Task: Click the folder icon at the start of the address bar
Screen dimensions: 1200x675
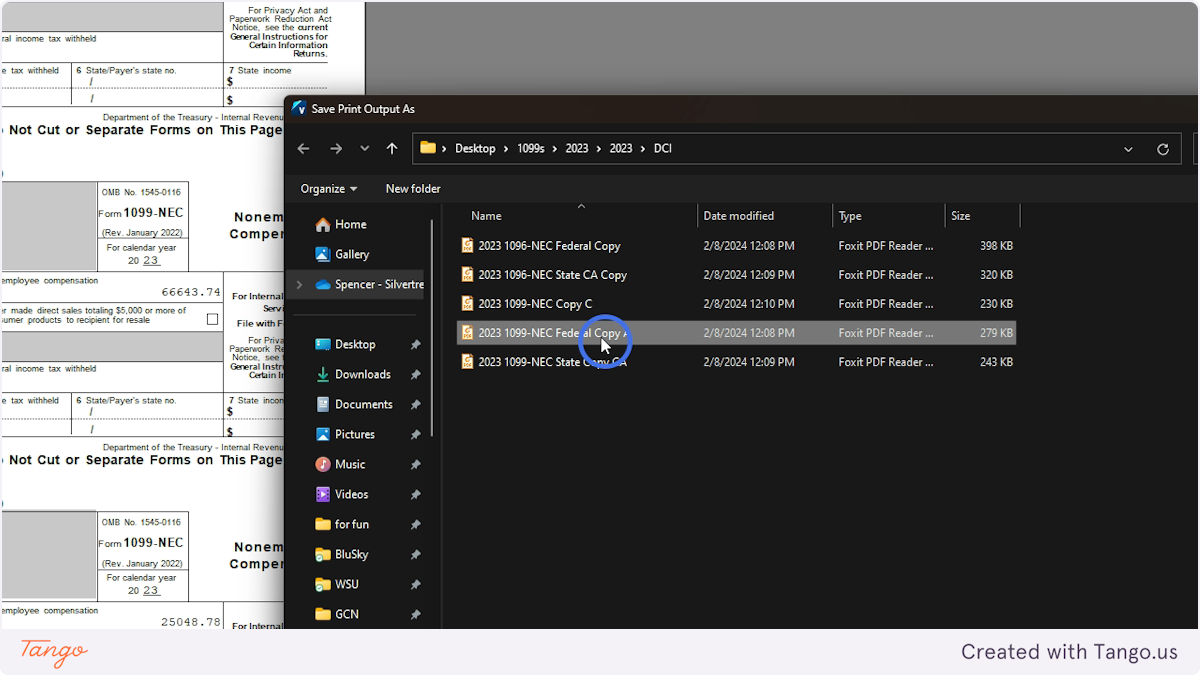Action: tap(426, 148)
